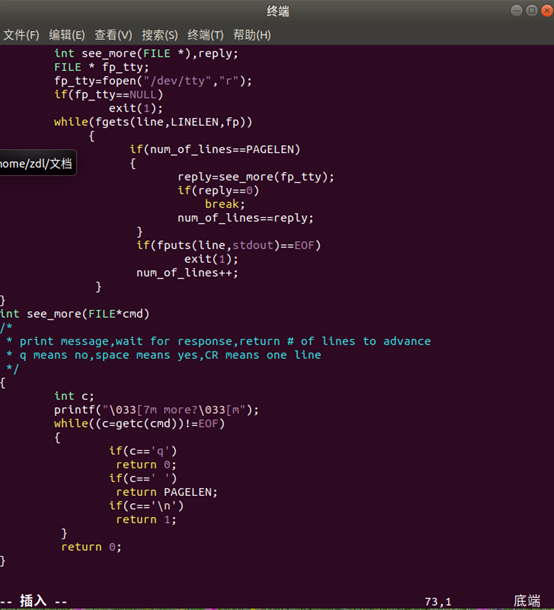Click the '底端' scroll position indicator
554x610 pixels.
click(x=527, y=601)
